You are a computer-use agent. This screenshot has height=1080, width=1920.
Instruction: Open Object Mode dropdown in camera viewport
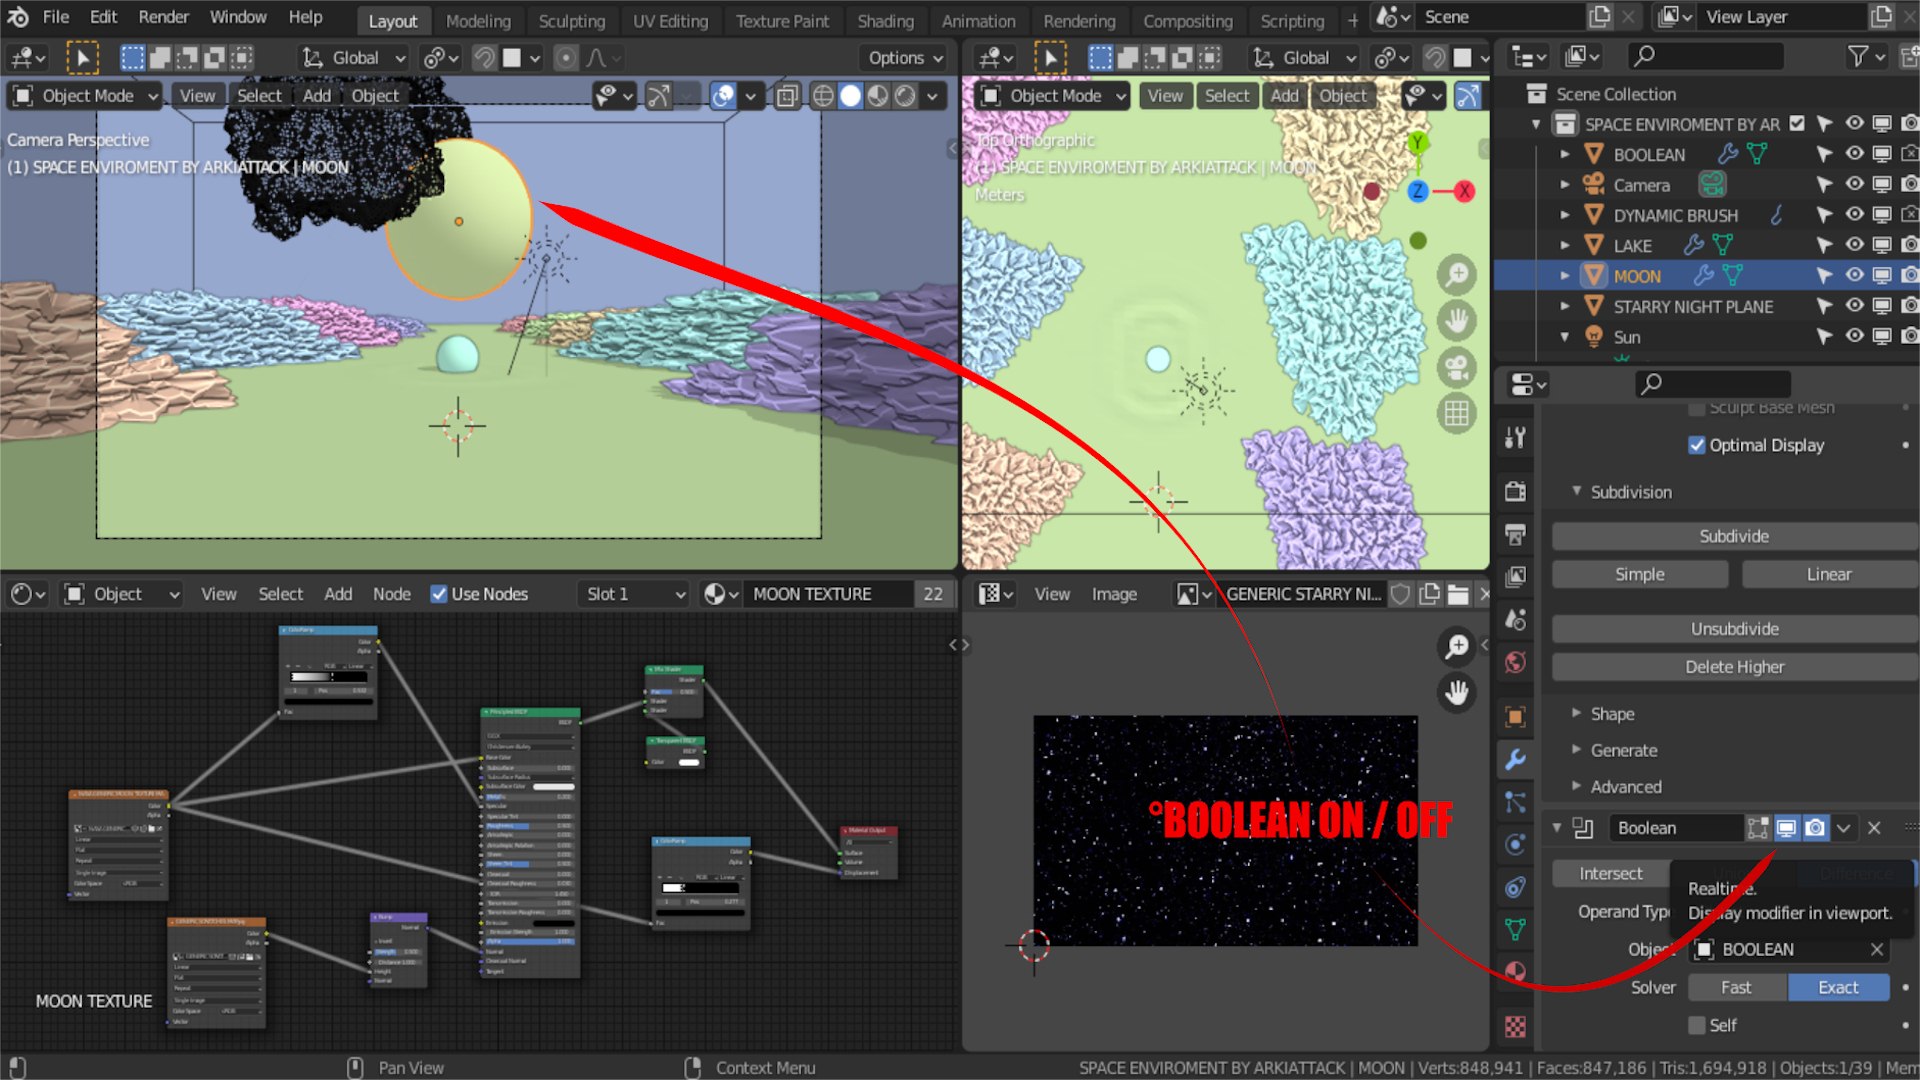coord(85,96)
